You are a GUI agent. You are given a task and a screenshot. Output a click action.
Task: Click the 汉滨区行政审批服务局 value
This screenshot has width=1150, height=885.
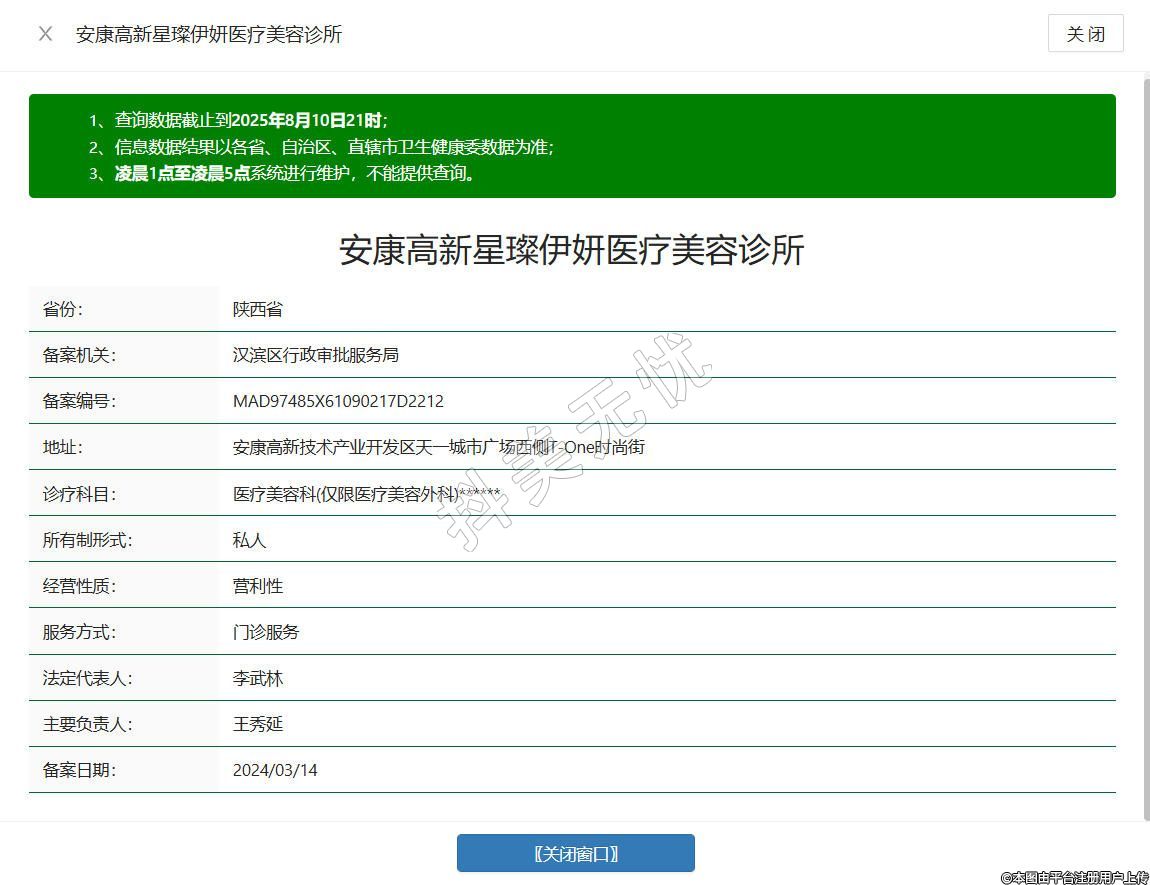point(316,355)
